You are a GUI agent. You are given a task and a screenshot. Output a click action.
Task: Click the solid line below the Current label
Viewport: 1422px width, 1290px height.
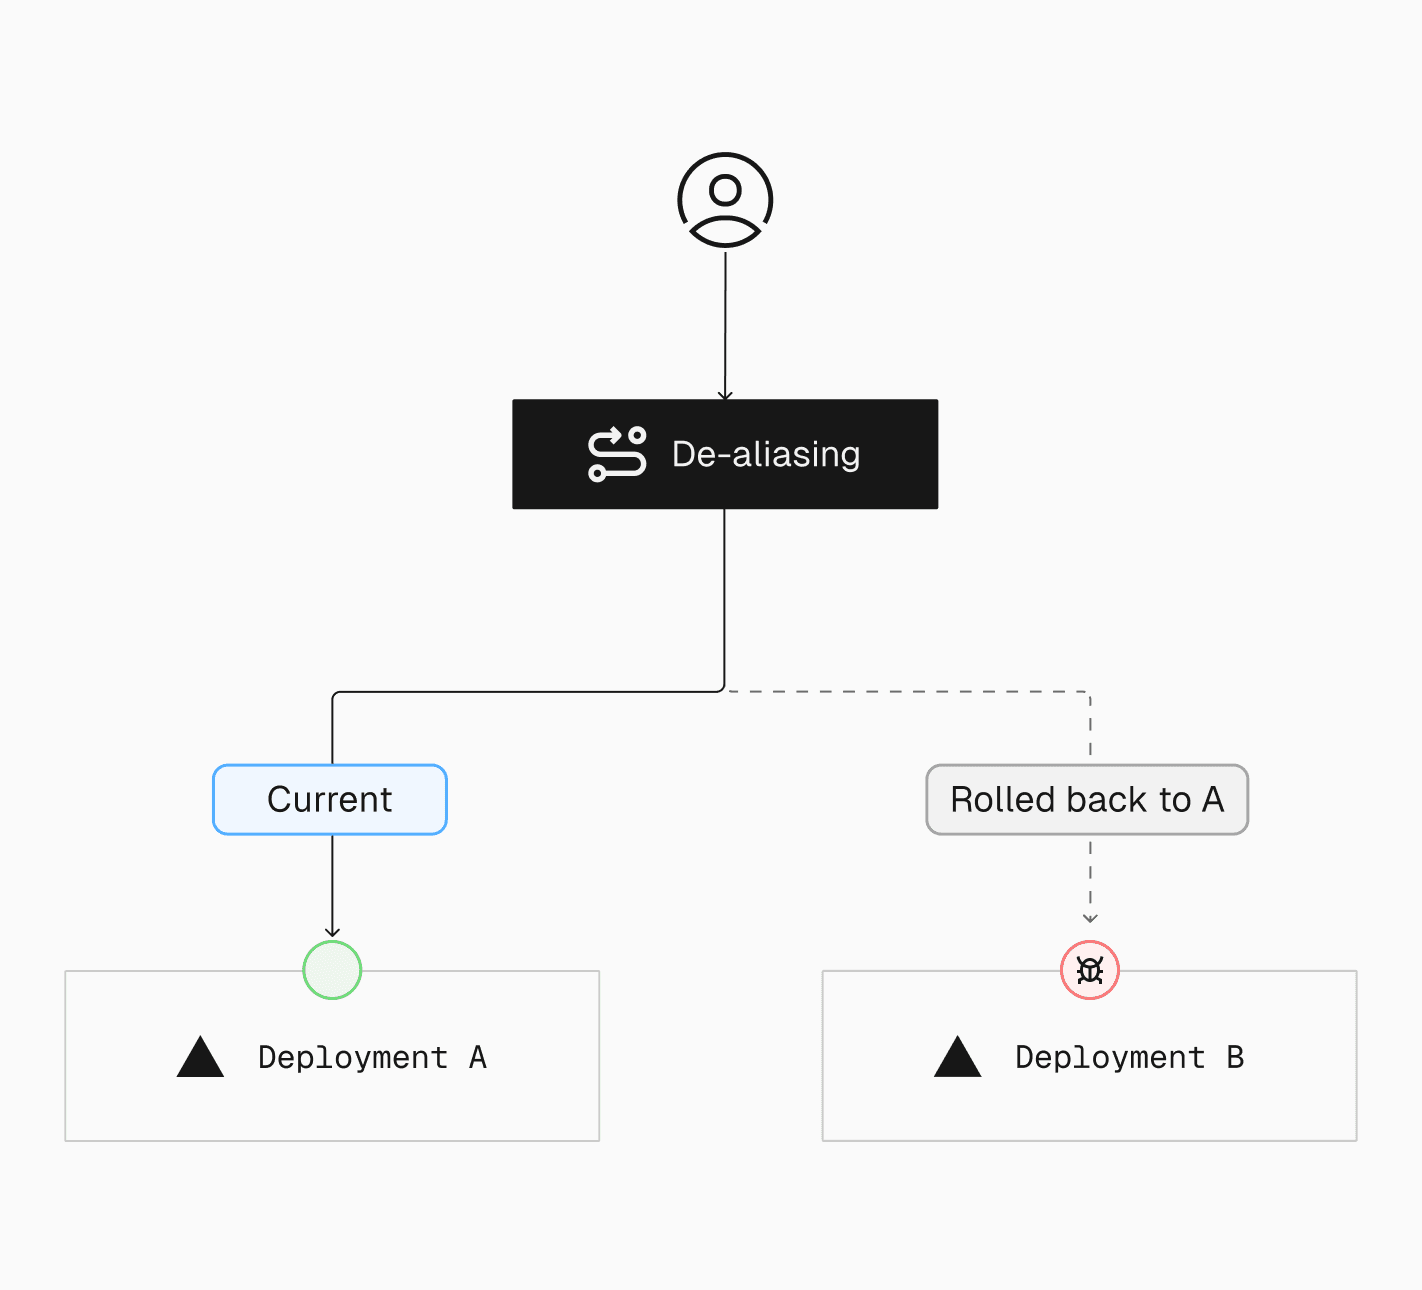[332, 880]
